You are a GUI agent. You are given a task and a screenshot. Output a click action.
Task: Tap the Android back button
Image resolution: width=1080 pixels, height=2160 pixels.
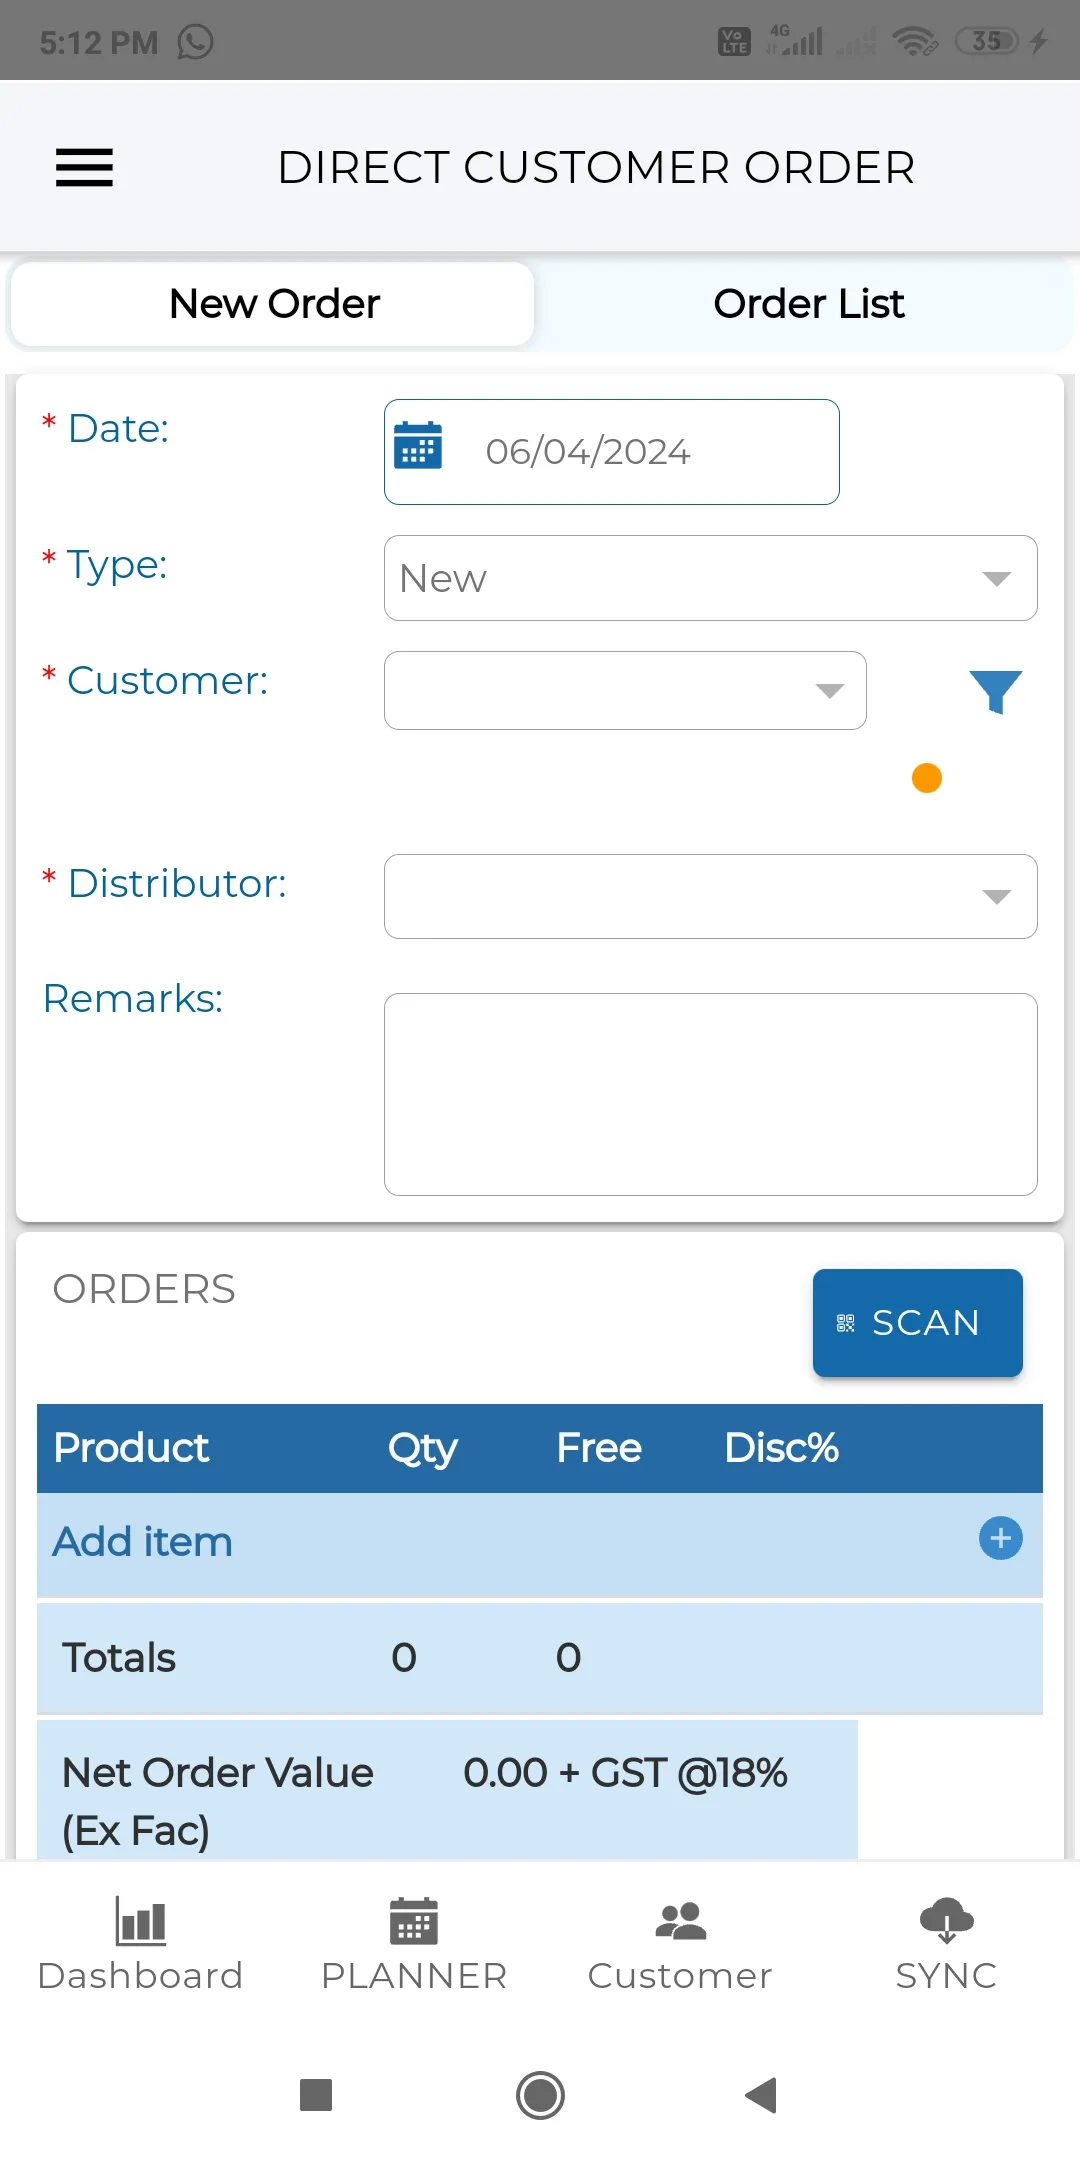click(762, 2095)
